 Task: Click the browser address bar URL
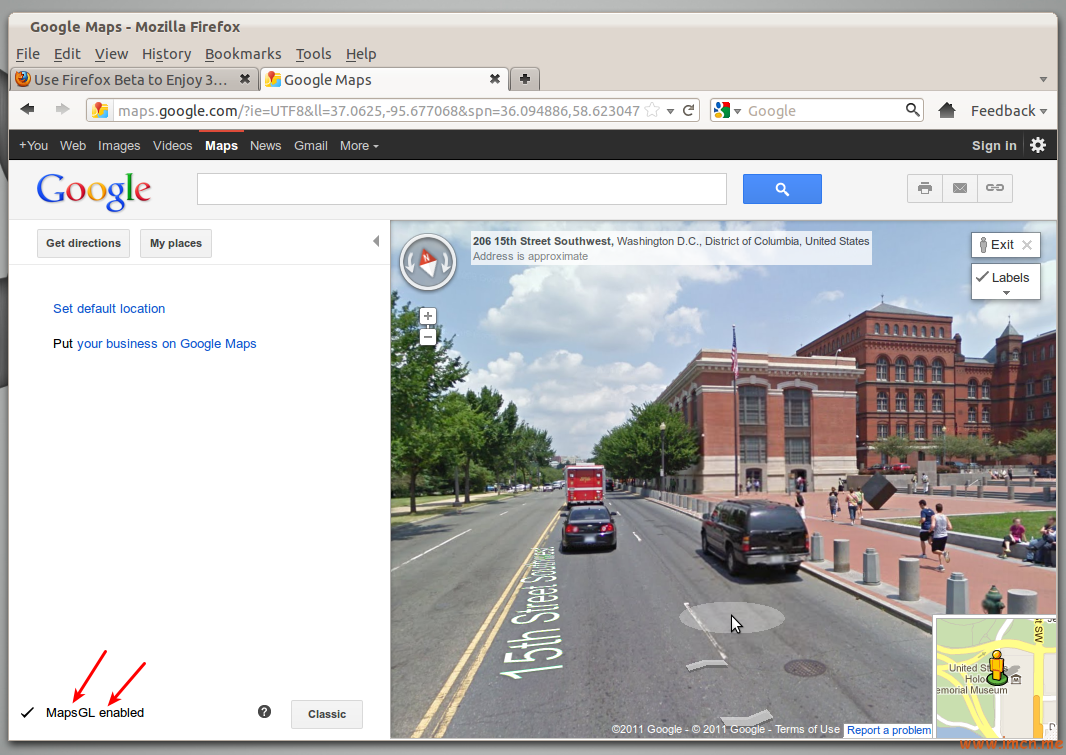(x=379, y=111)
